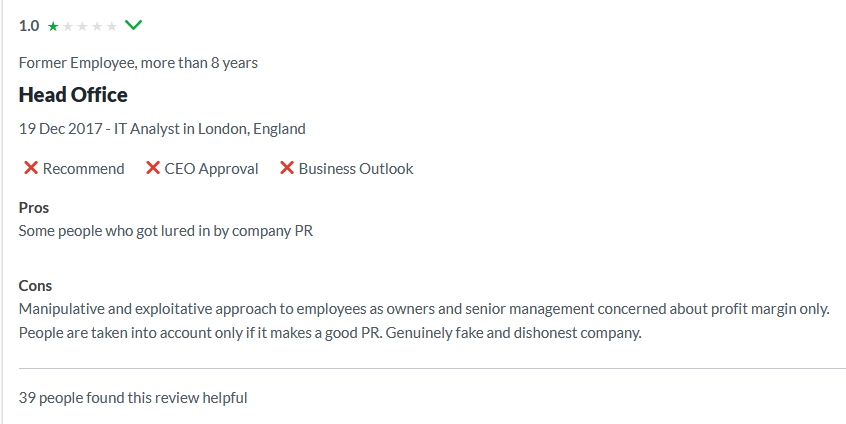The width and height of the screenshot is (846, 424).
Task: Select the CEO Approval label
Action: pyautogui.click(x=211, y=169)
